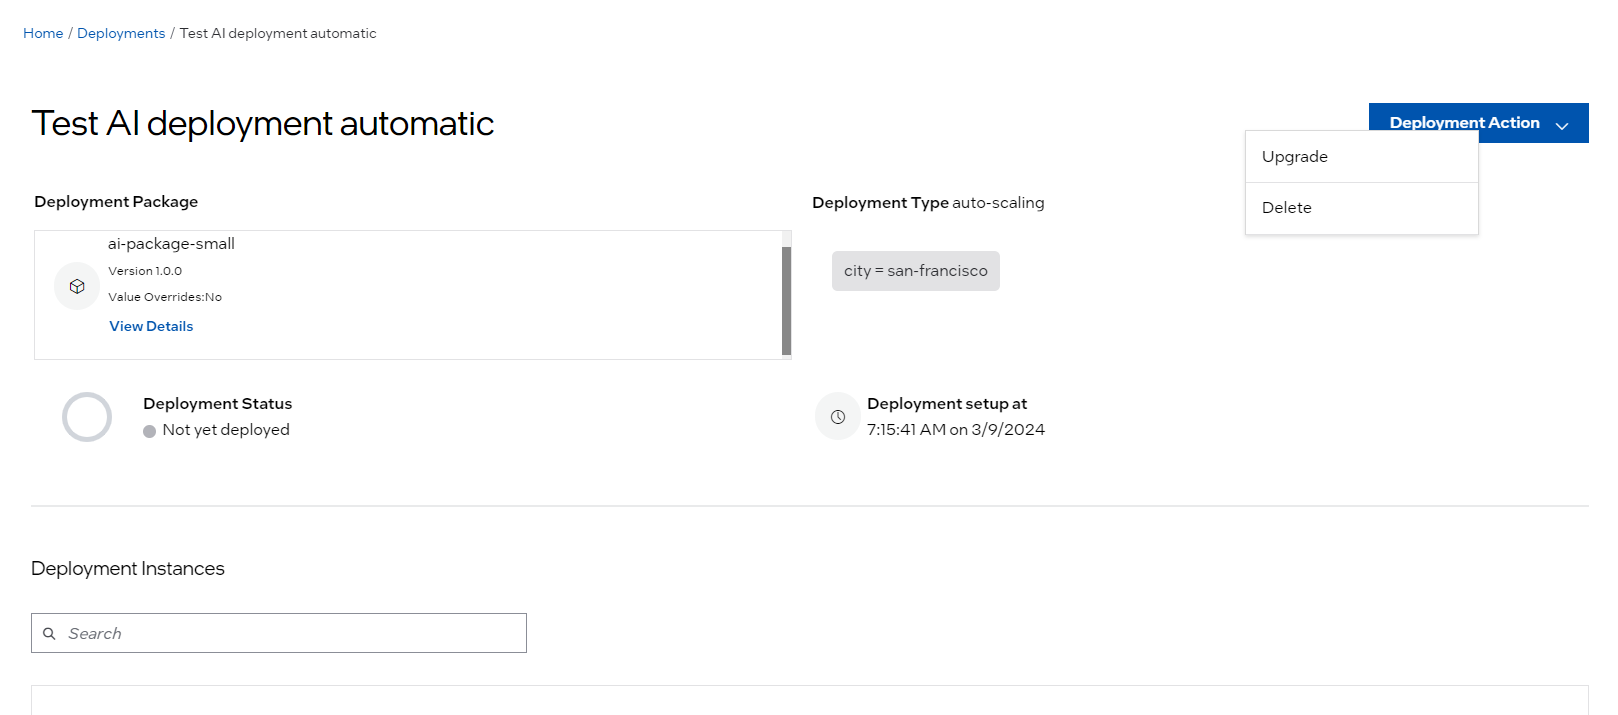This screenshot has width=1618, height=715.
Task: Click the Deployment Package list scrollbar
Action: [x=786, y=300]
